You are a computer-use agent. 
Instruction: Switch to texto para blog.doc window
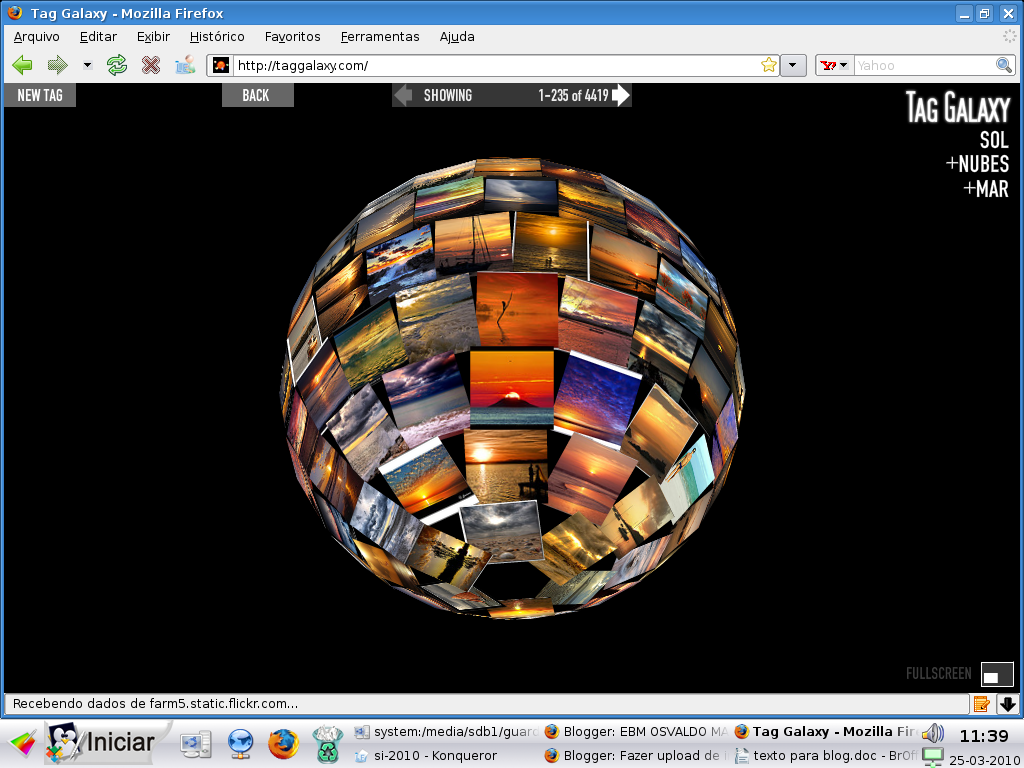coord(826,756)
